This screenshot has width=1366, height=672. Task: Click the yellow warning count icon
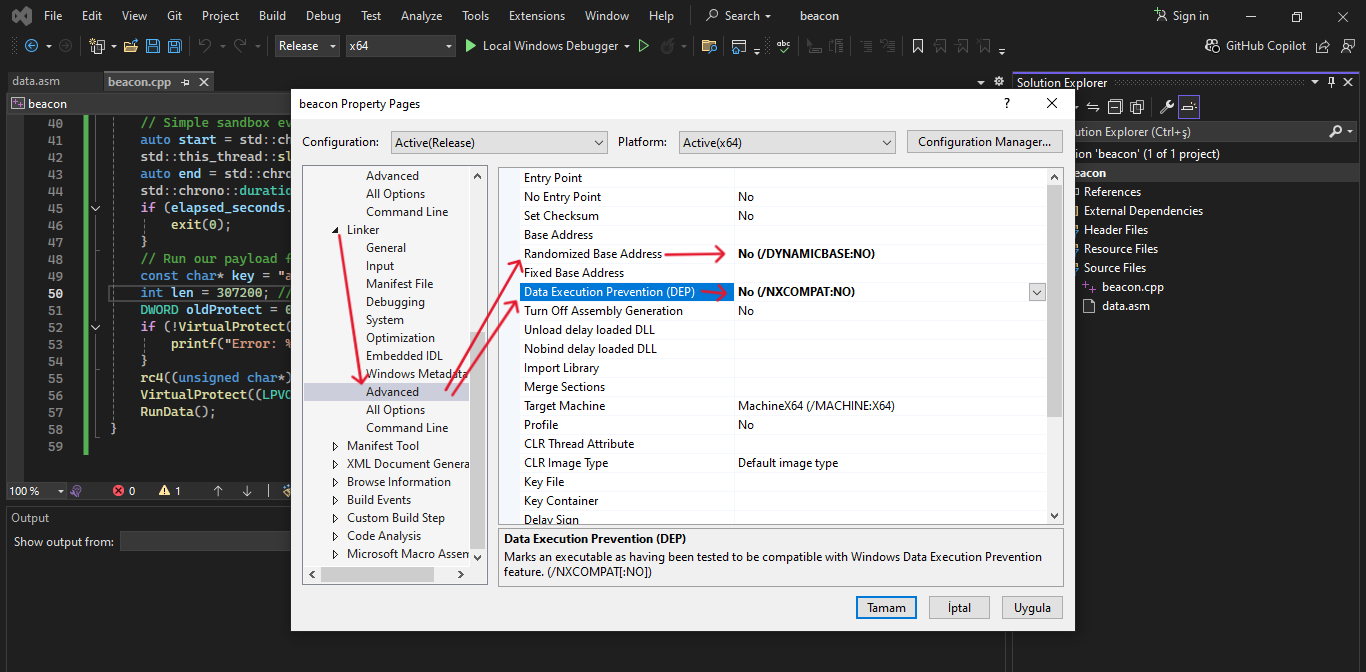point(163,491)
